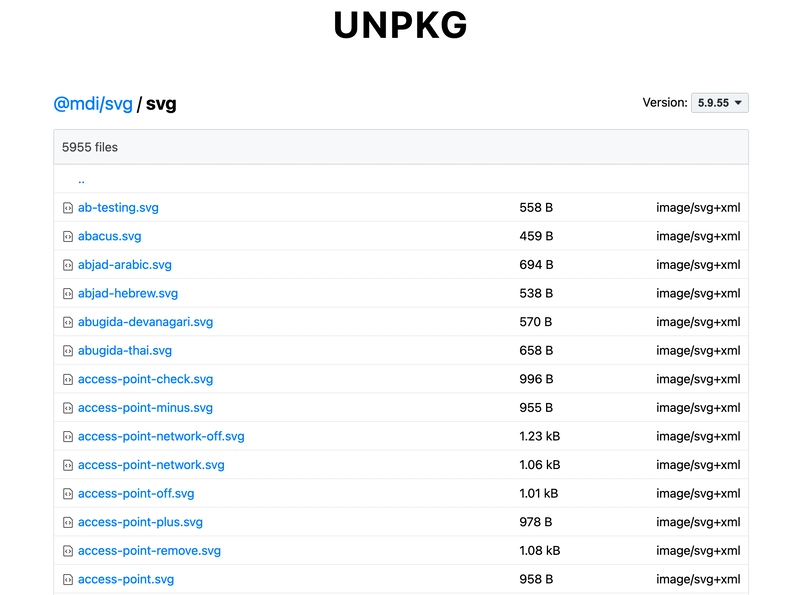Click the '1.23 kB' size value

pos(540,436)
